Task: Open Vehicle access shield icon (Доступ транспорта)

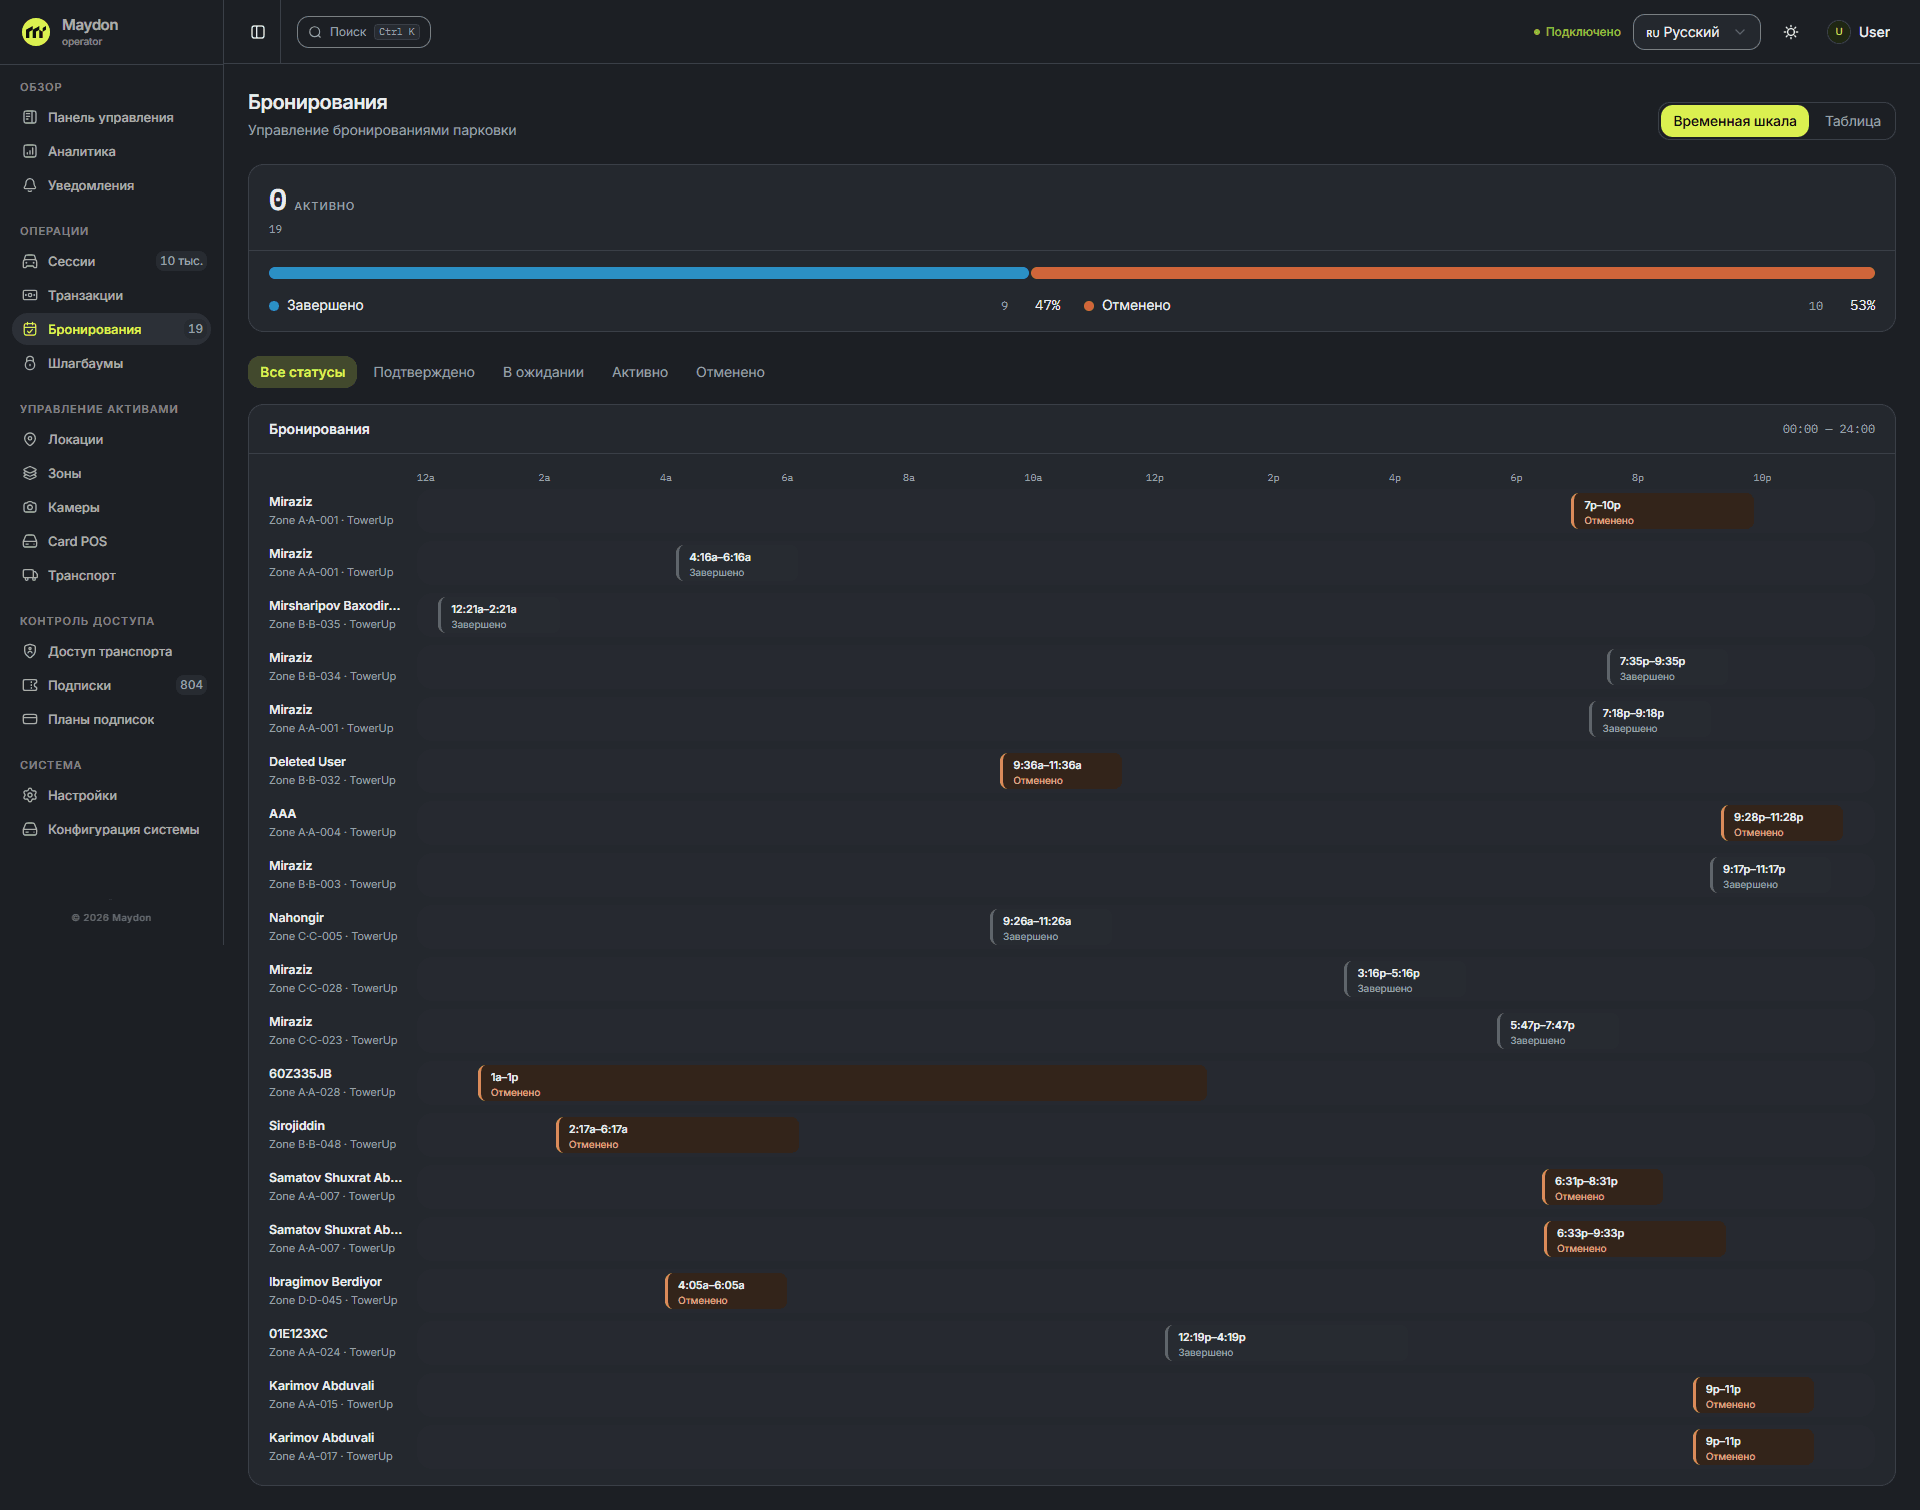Action: click(30, 651)
